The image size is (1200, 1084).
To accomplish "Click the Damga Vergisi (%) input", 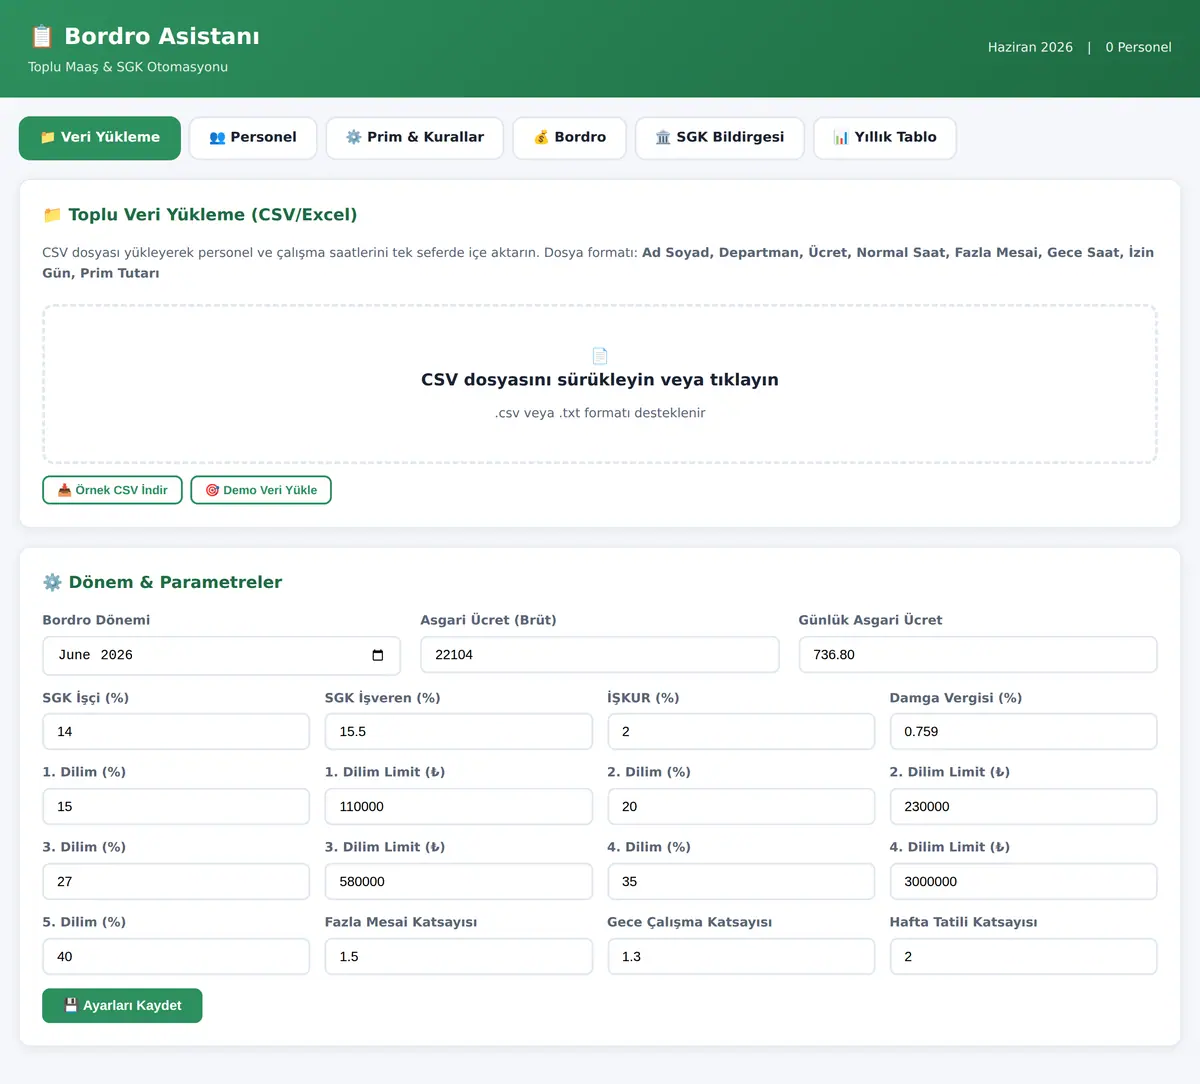I will (x=1024, y=732).
